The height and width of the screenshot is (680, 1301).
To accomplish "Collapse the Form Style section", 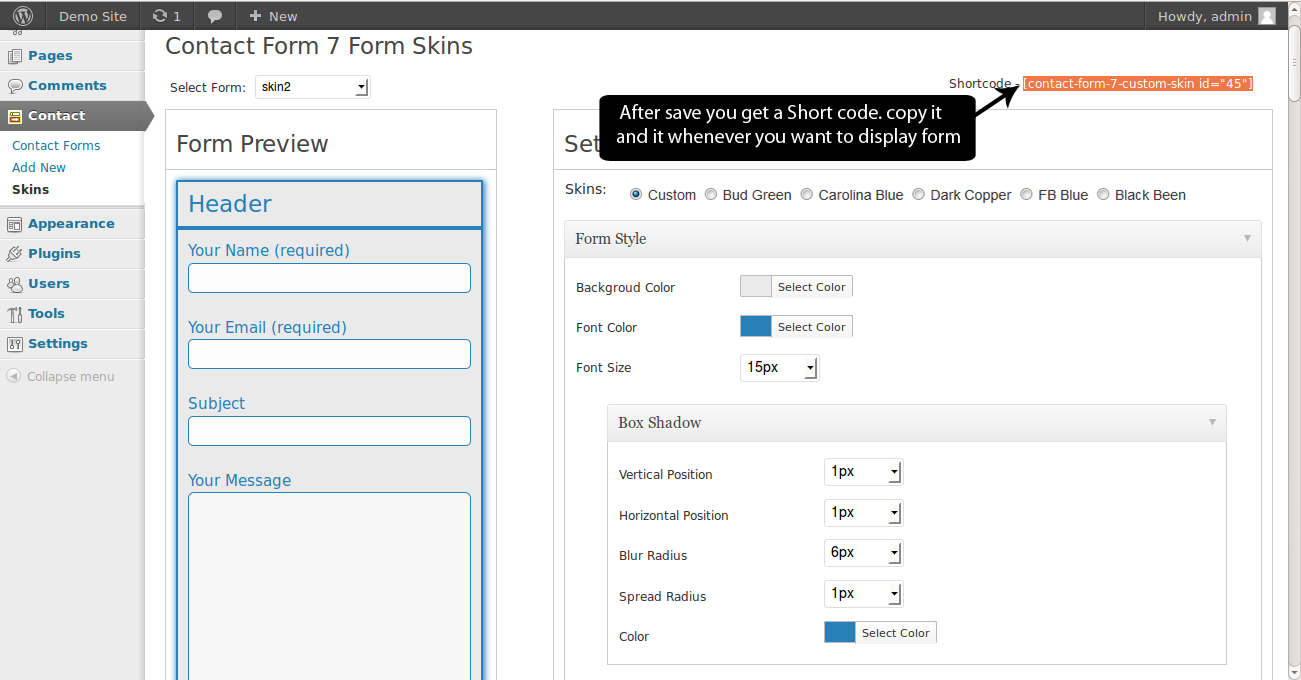I will tap(1247, 238).
